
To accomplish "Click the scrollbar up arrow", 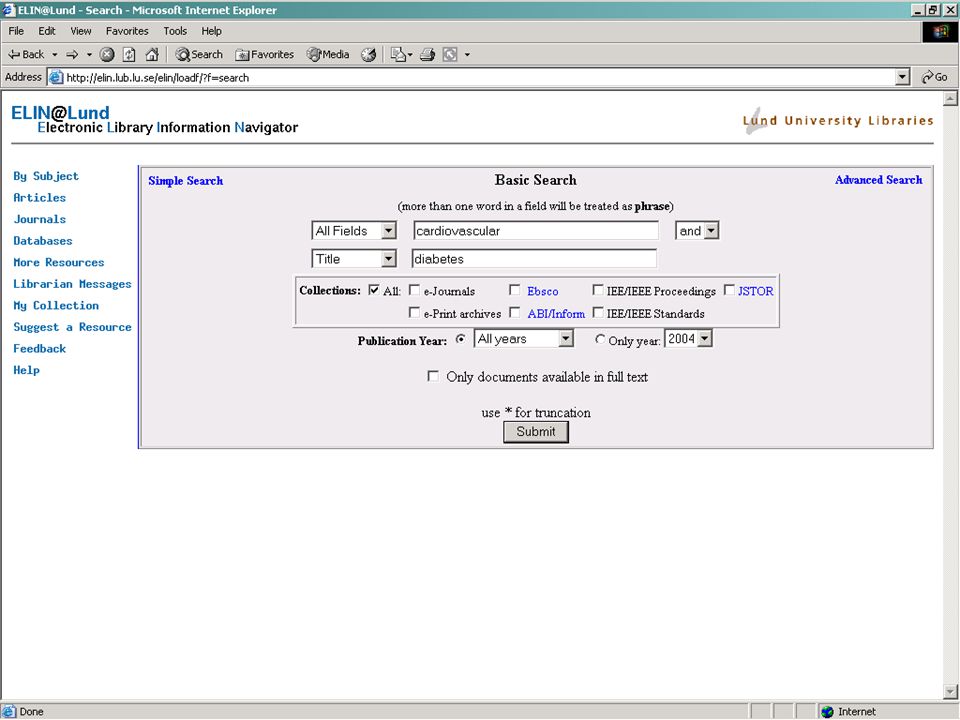I will point(950,99).
